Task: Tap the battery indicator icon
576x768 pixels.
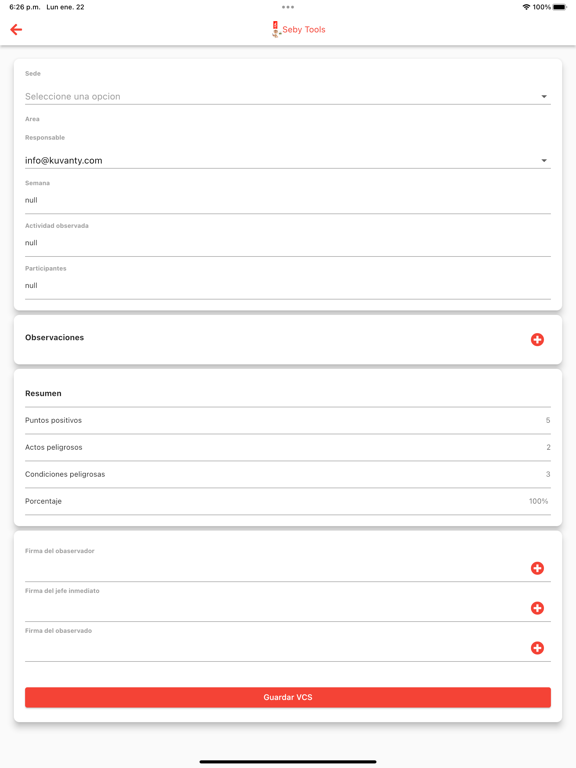Action: pos(560,7)
